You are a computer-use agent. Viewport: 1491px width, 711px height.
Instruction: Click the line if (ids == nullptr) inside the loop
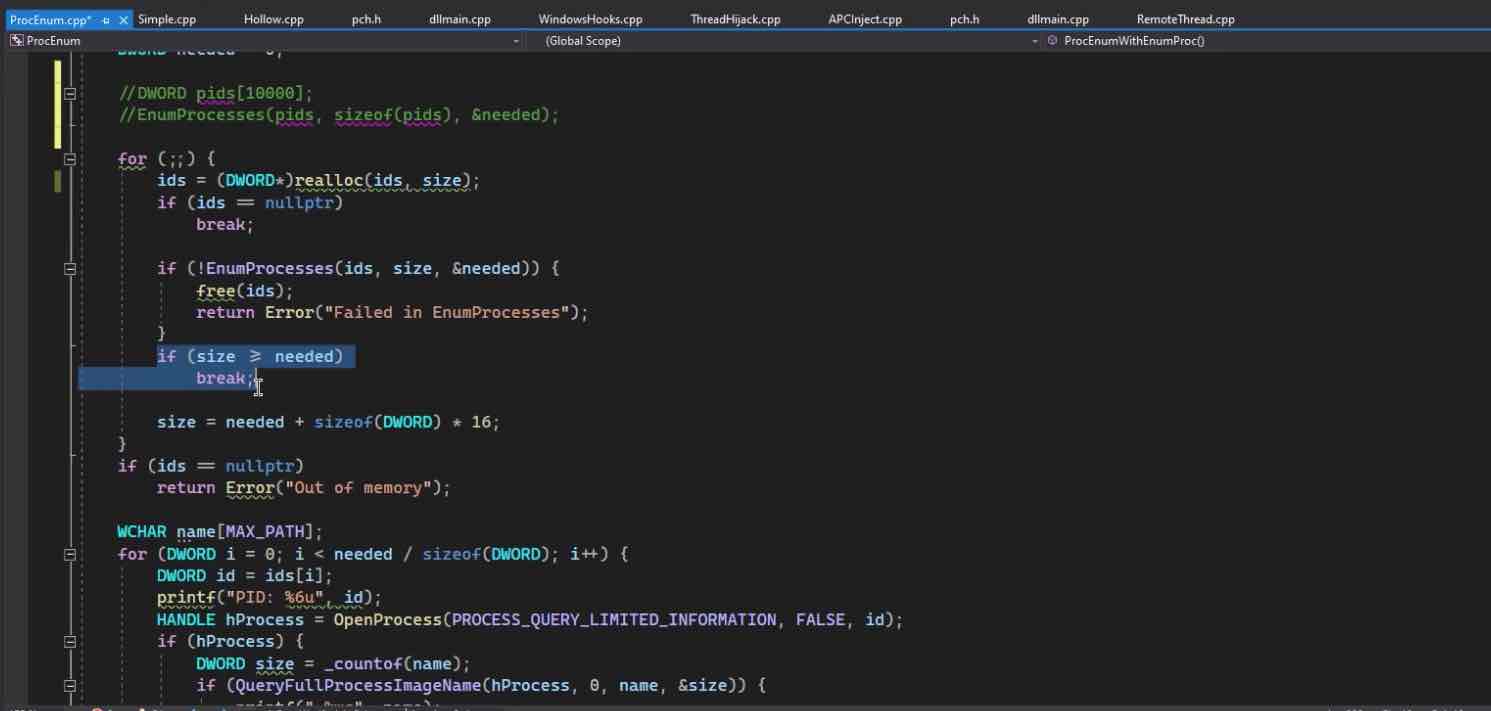coord(250,203)
